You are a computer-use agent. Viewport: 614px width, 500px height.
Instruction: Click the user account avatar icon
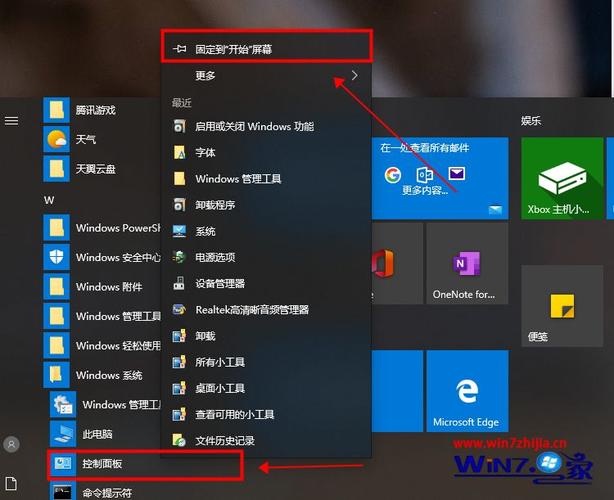11,444
